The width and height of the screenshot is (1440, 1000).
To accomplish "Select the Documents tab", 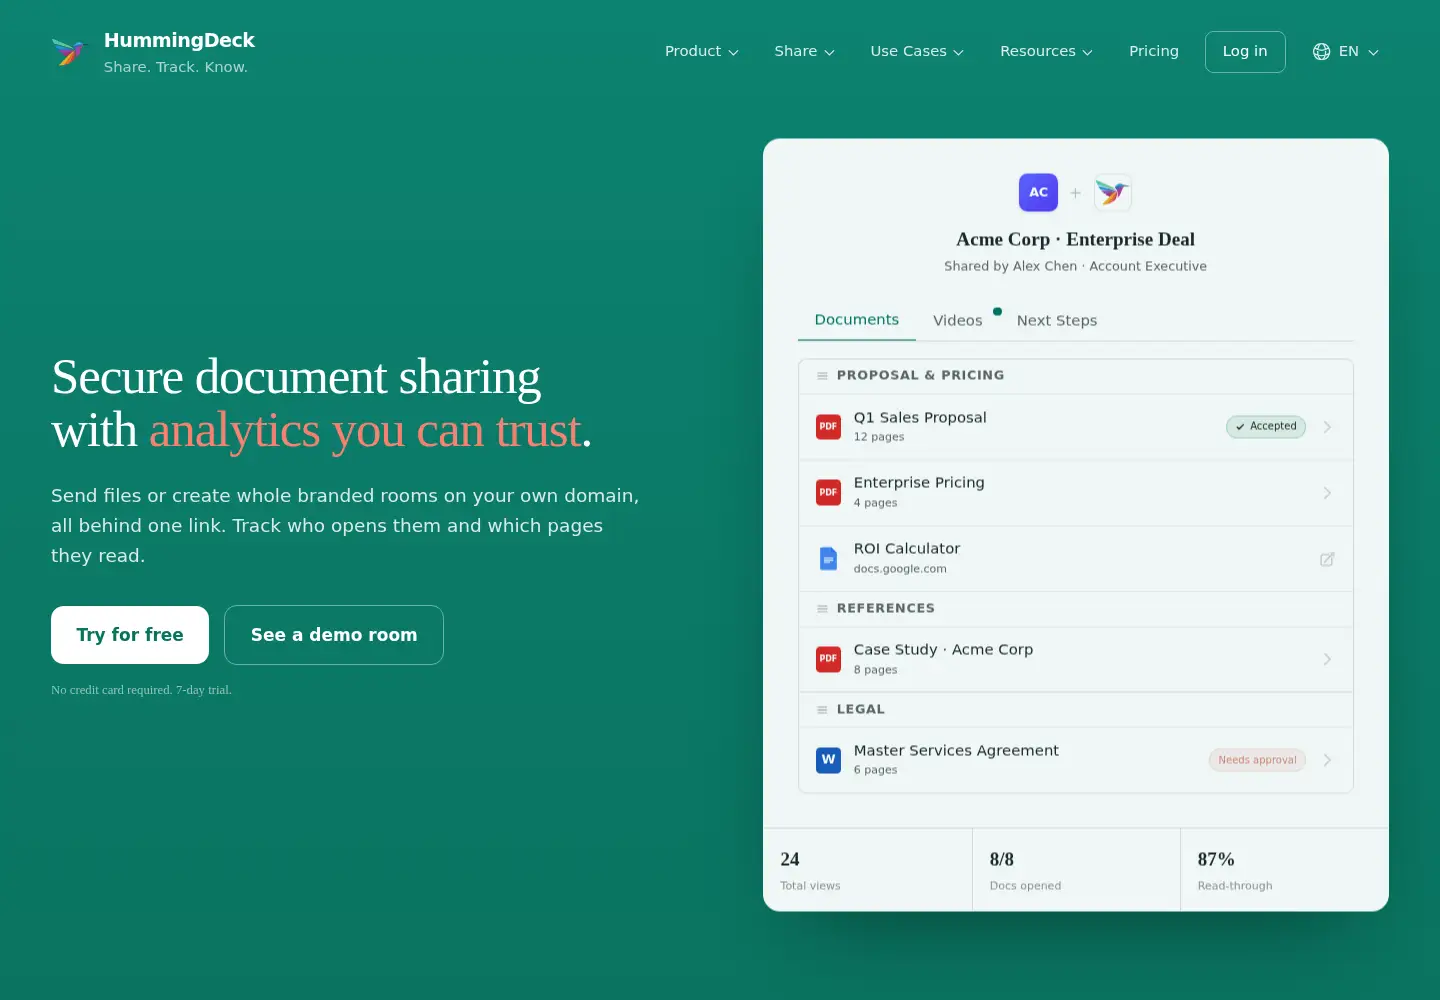I will (x=857, y=320).
